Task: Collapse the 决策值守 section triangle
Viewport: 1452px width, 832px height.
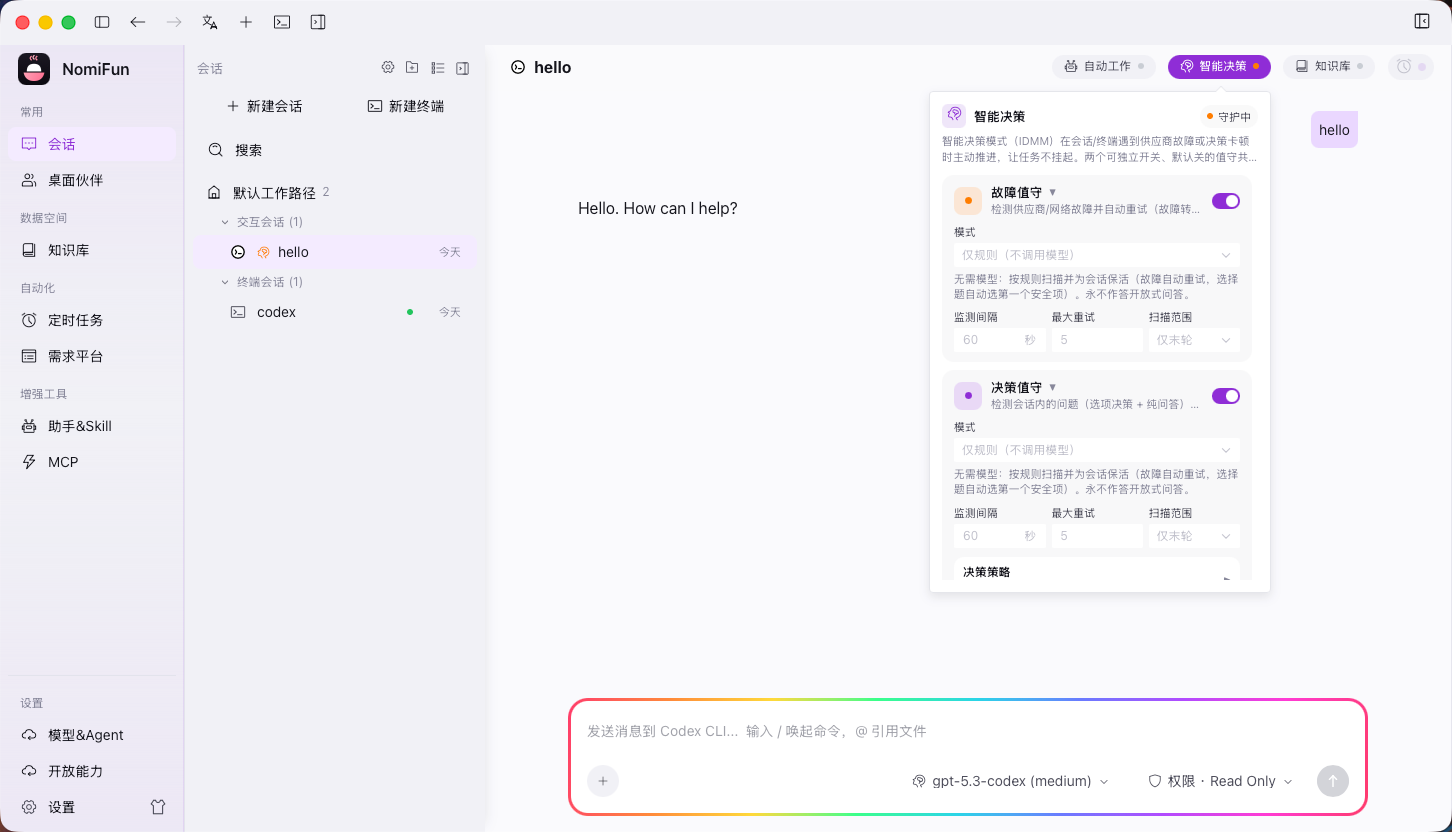Action: tap(1052, 387)
